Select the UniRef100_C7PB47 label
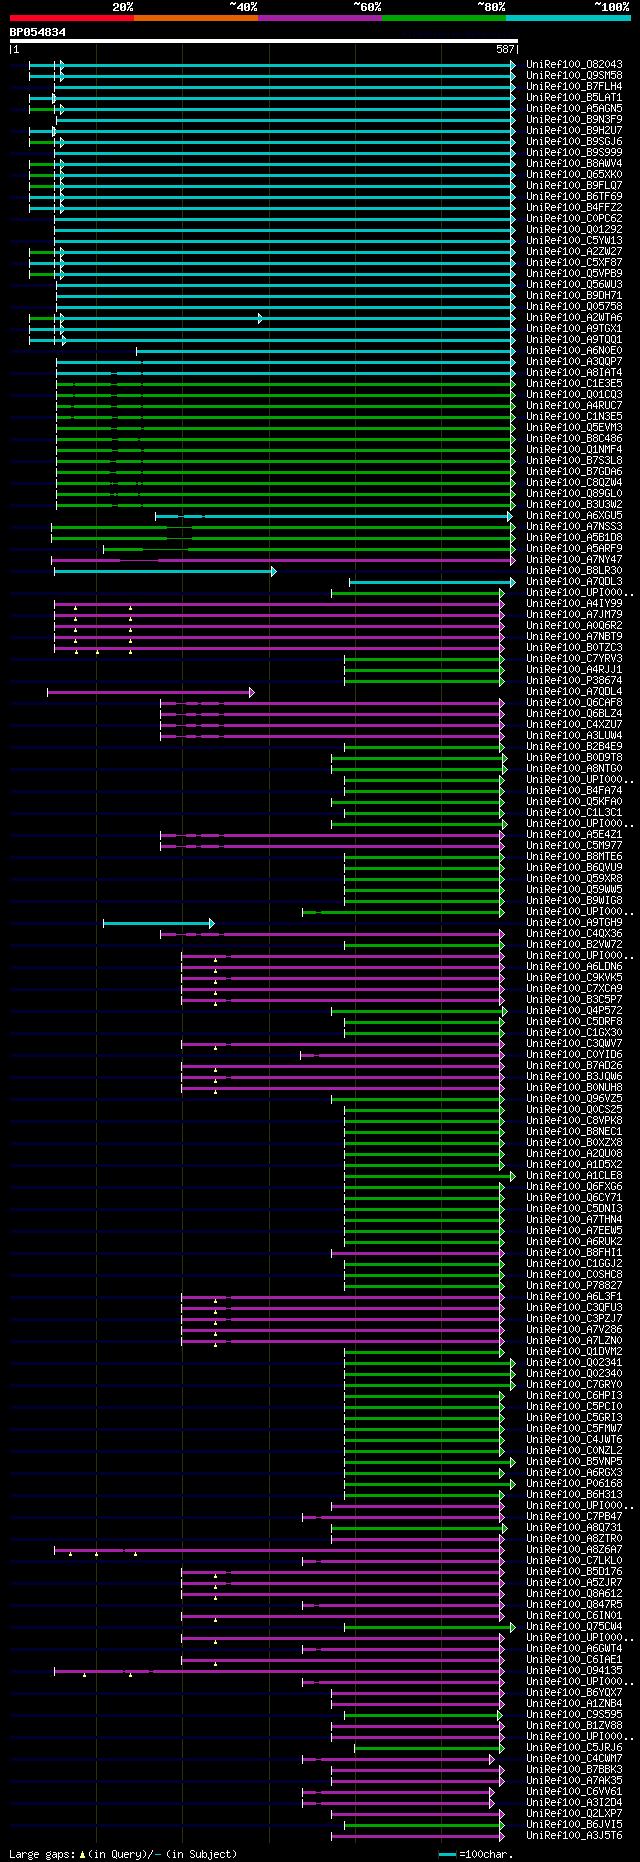640x1862 pixels. [574, 1516]
